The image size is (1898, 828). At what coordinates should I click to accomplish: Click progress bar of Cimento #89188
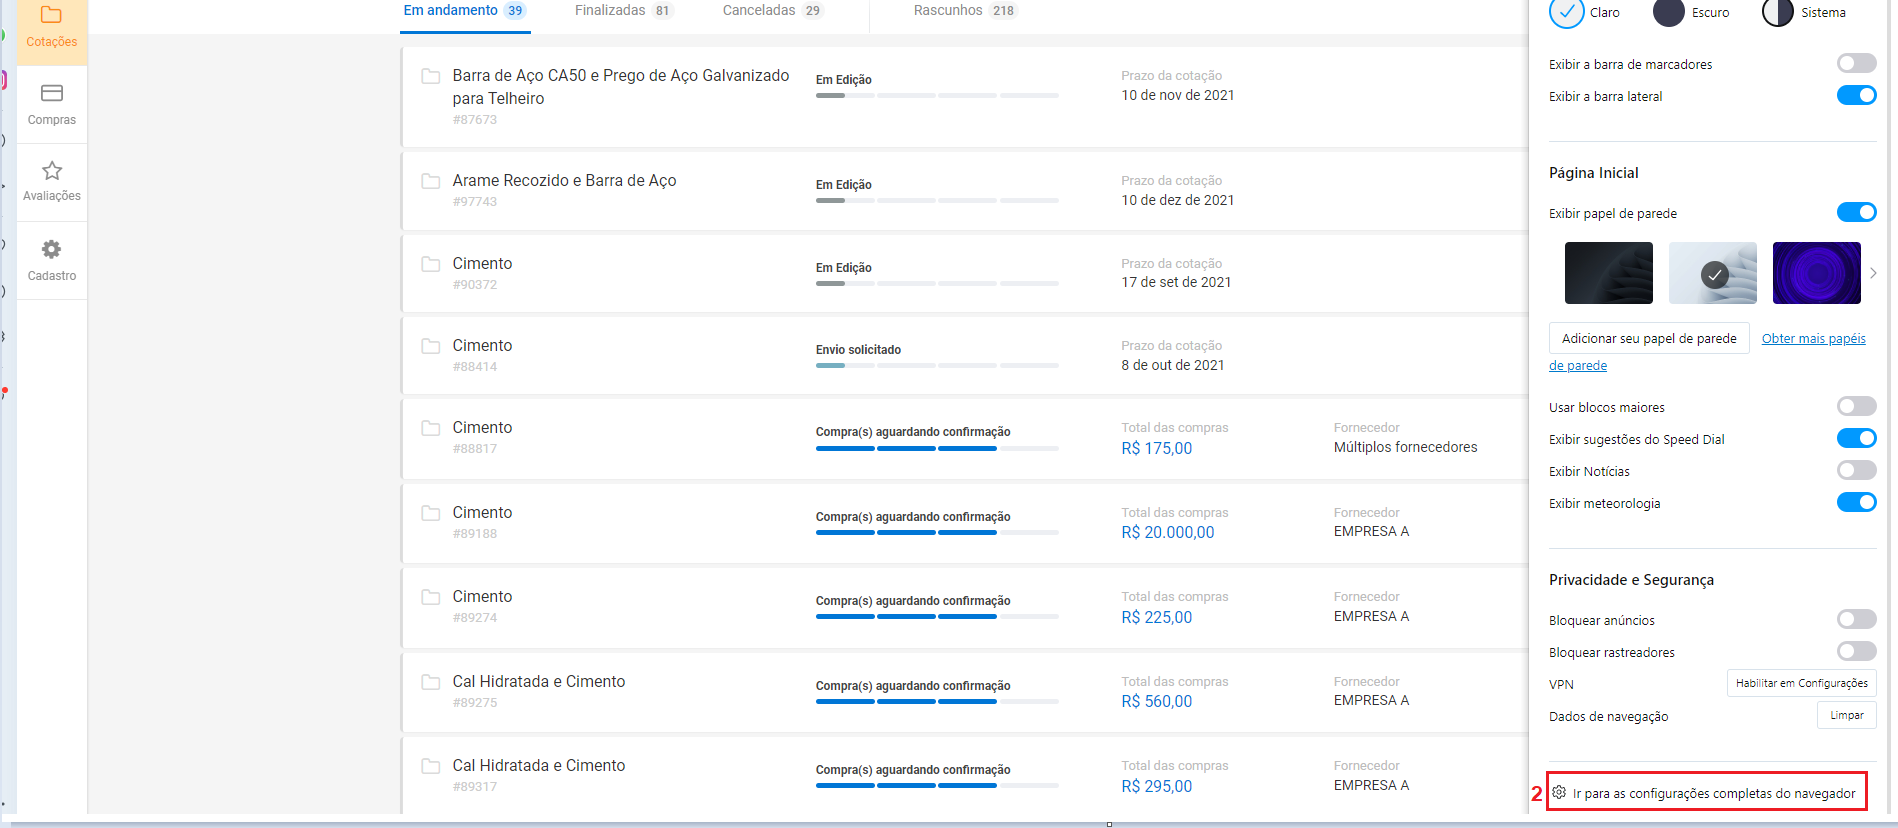coord(937,533)
